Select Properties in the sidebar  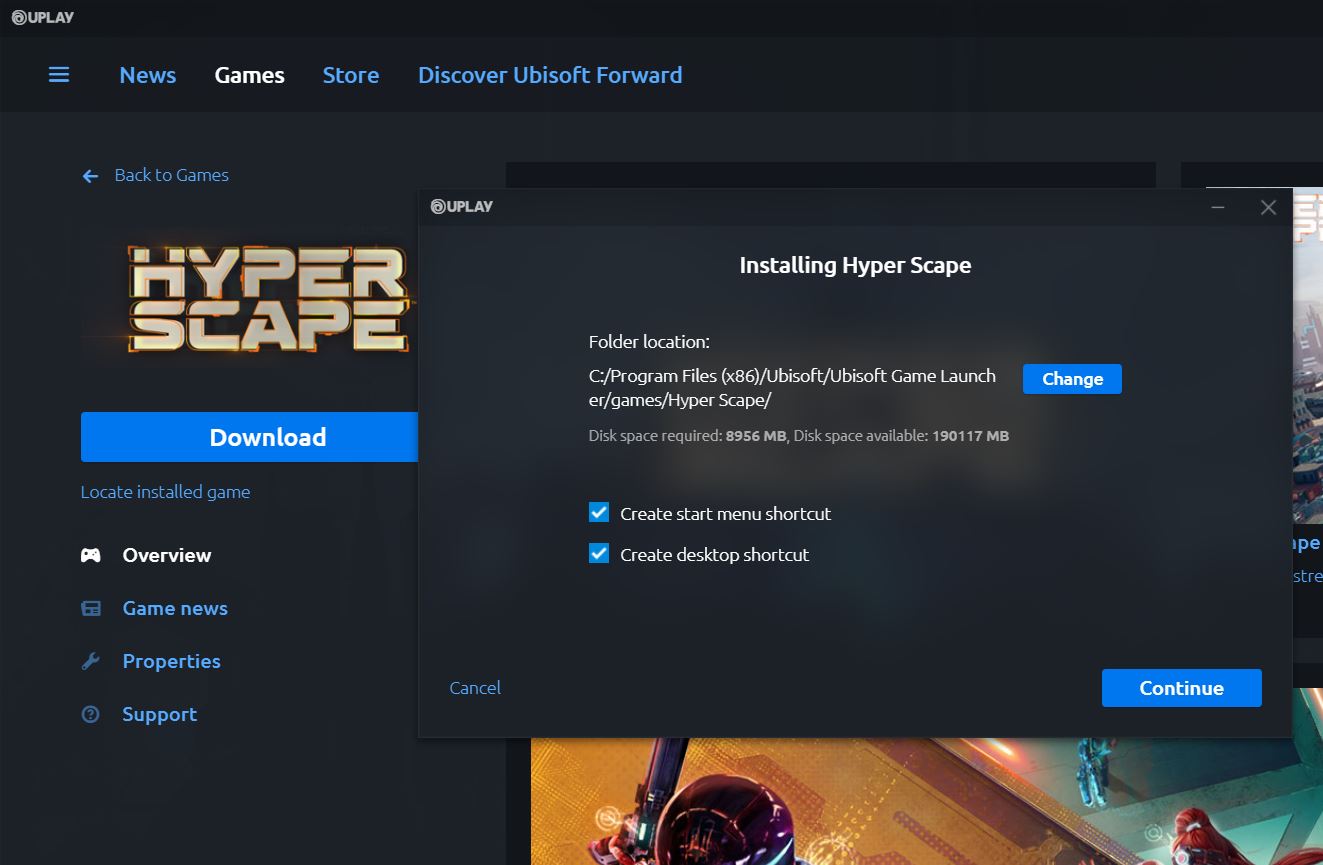coord(171,661)
